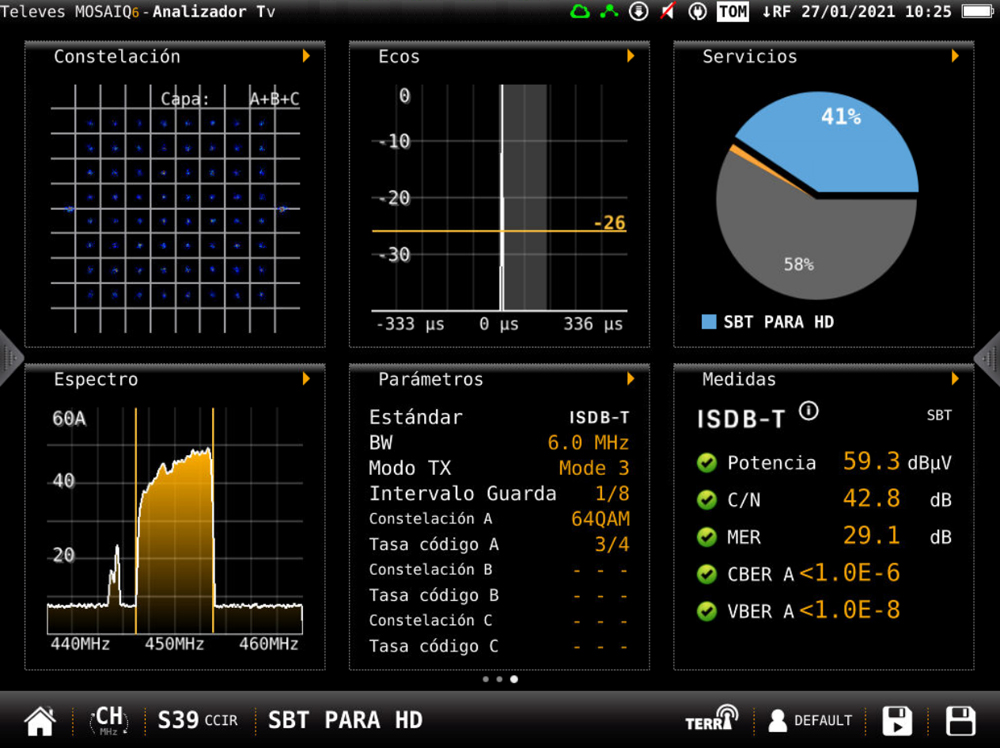Open the Ecos panel title
This screenshot has width=1000, height=748.
[399, 57]
